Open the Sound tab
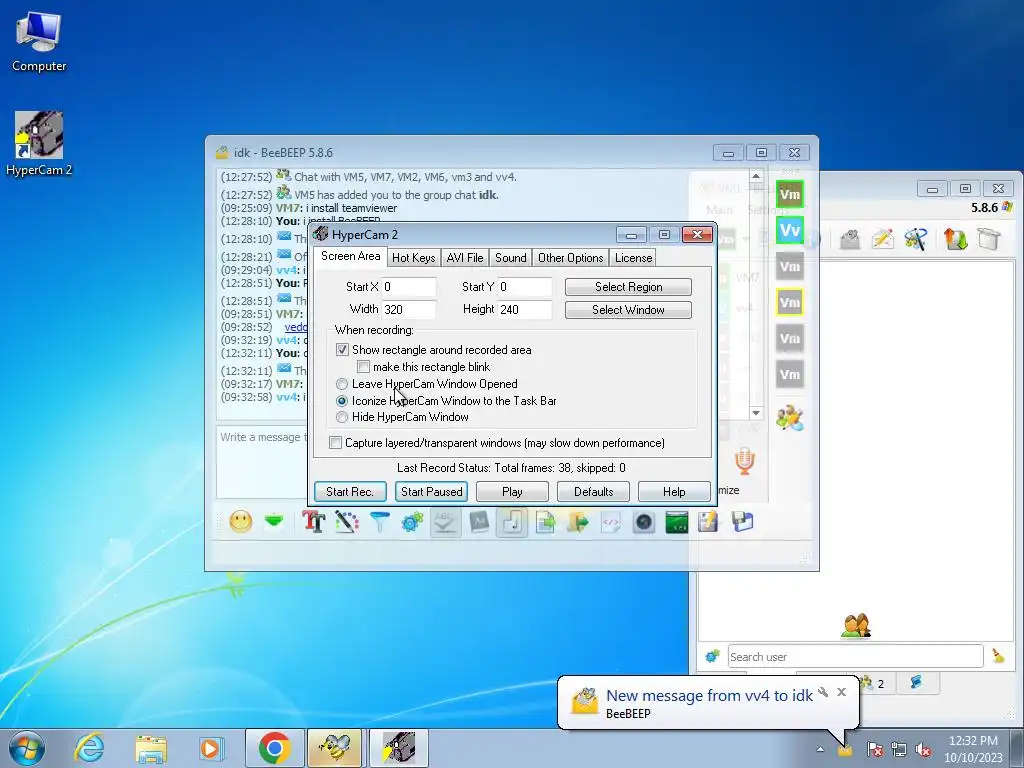This screenshot has width=1024, height=768. (511, 258)
